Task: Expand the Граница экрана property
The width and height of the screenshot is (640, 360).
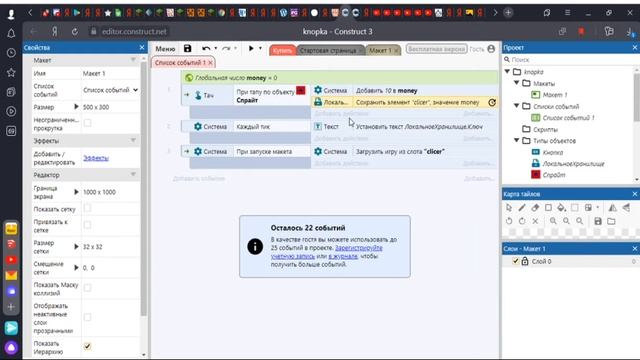Action: click(76, 192)
